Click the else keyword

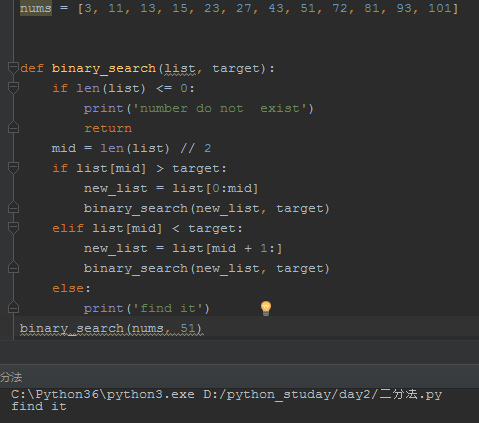coord(68,288)
